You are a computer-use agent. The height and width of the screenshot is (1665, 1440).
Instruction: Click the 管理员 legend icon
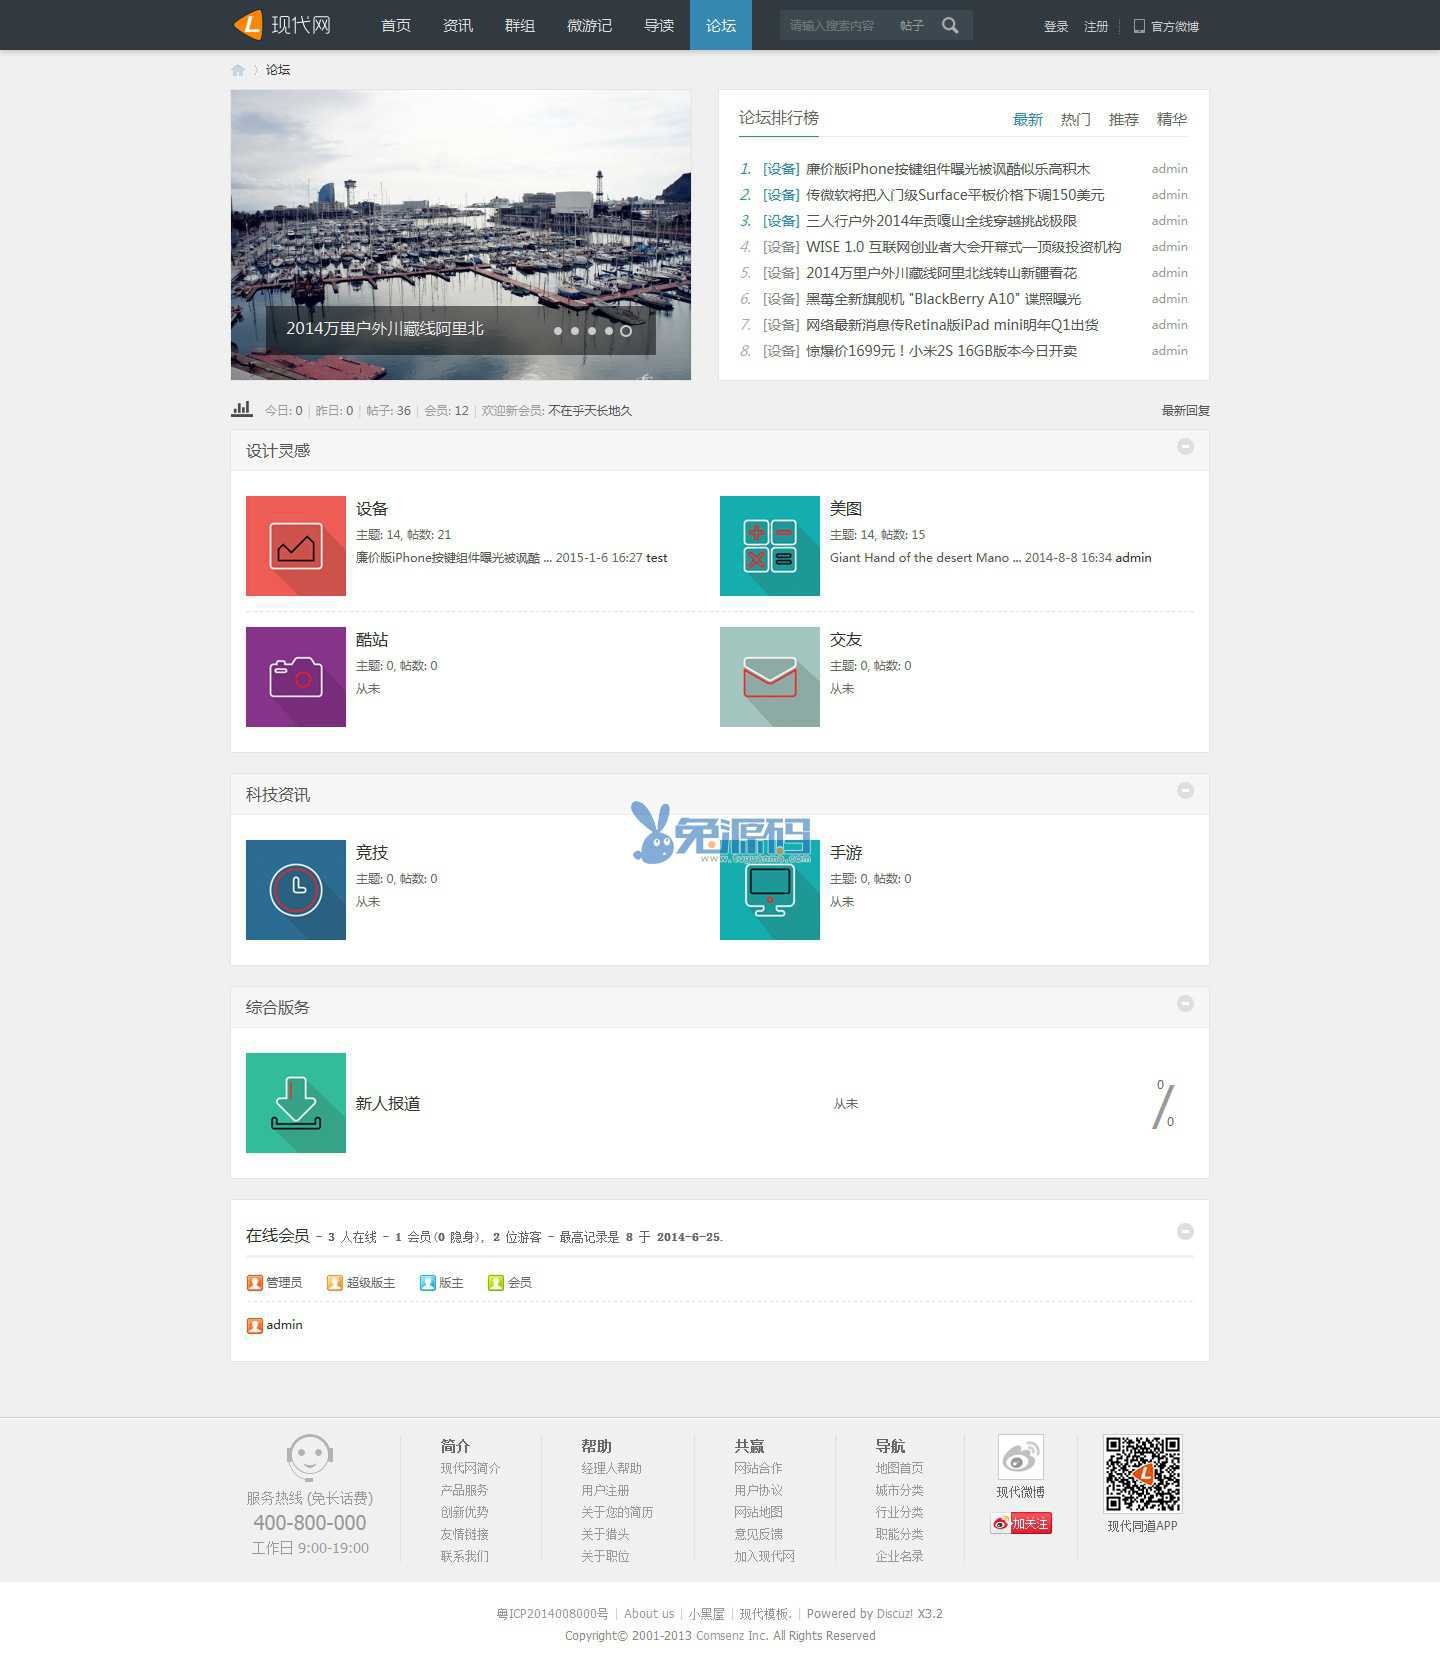pyautogui.click(x=255, y=1283)
